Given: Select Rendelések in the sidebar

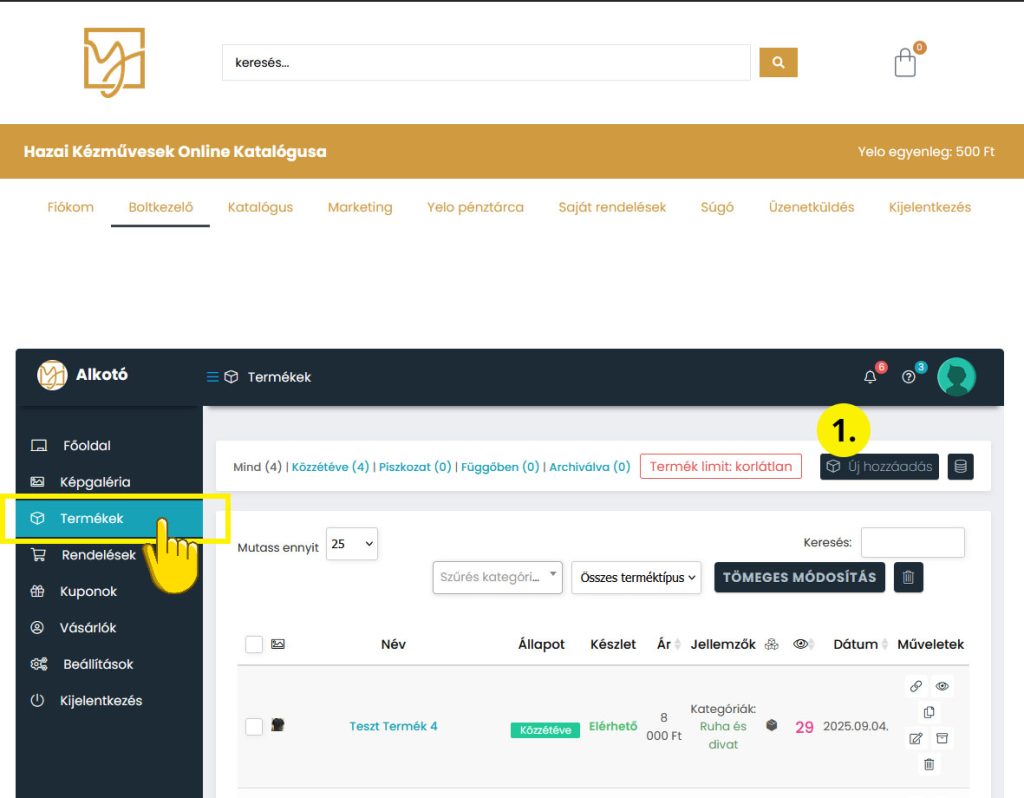Looking at the screenshot, I should pos(98,555).
